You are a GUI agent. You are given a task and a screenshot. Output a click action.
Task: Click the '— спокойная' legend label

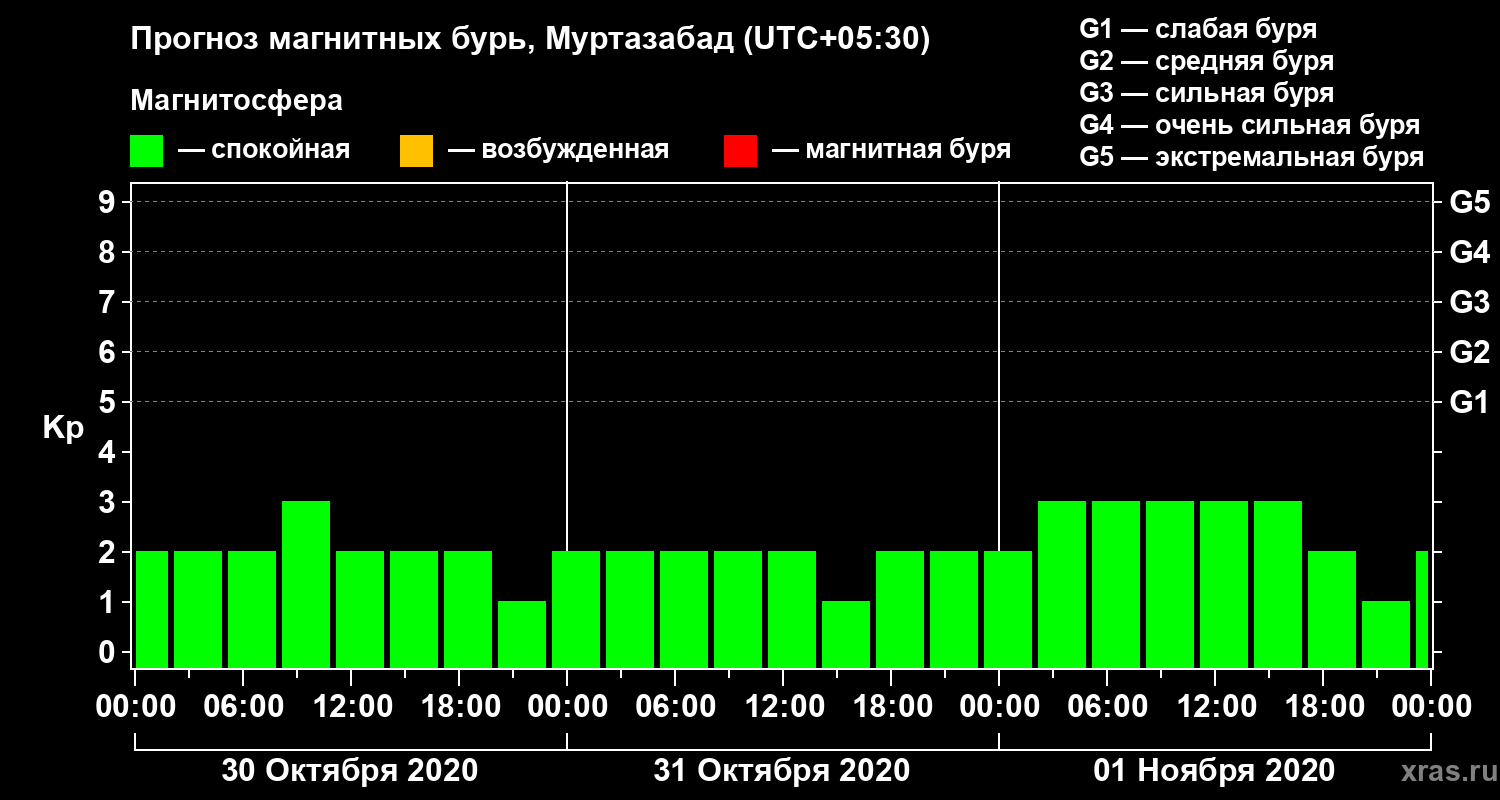[x=264, y=151]
